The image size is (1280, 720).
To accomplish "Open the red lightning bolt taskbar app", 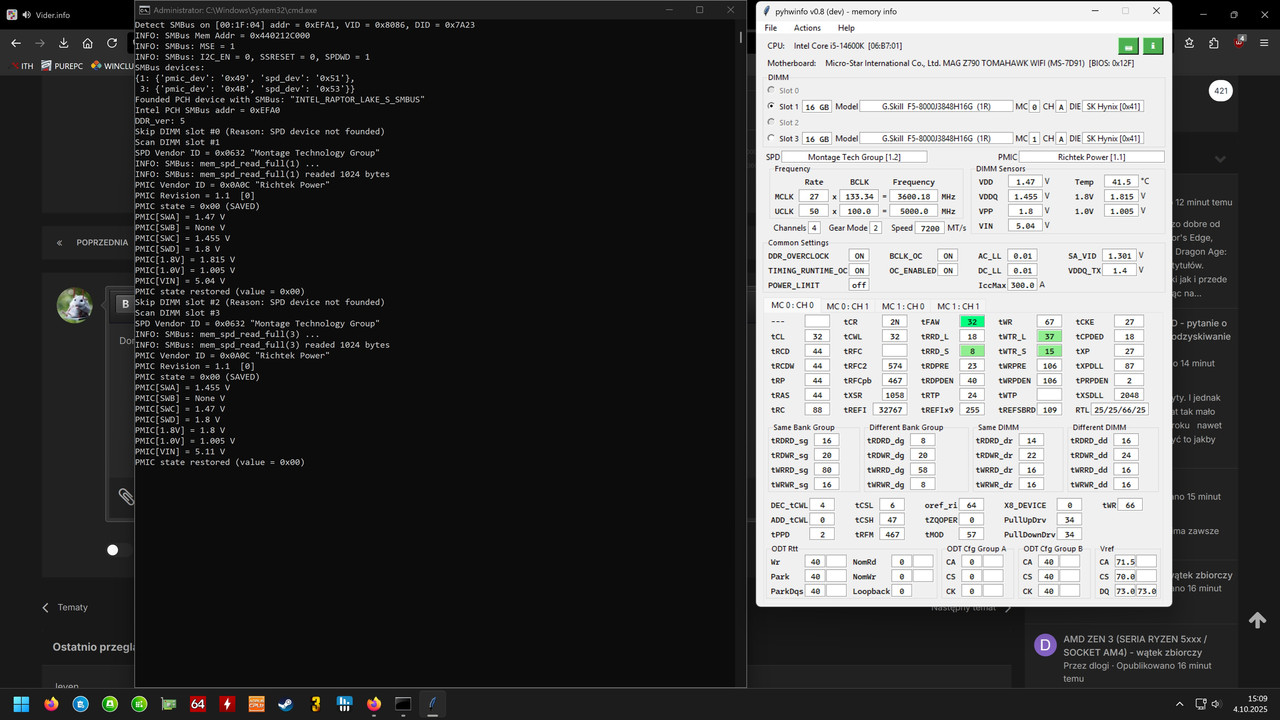I will 227,704.
